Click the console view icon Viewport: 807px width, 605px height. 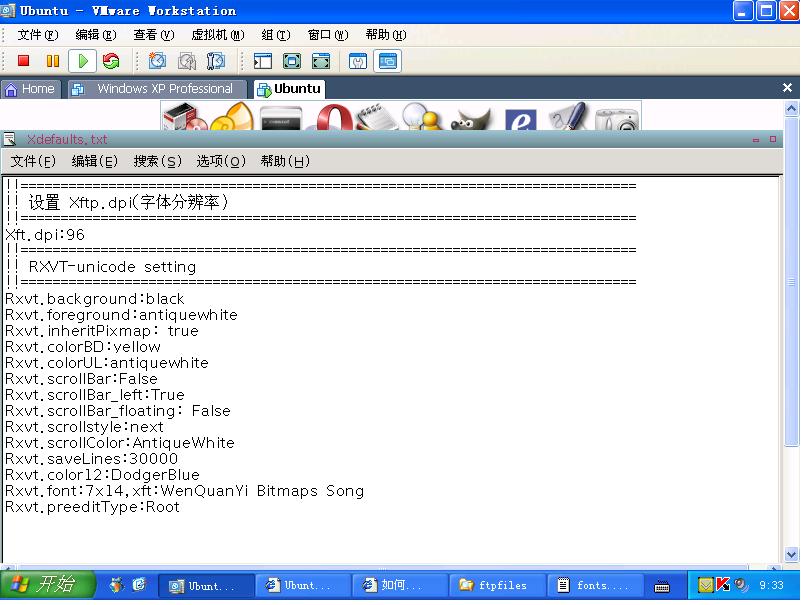(388, 61)
